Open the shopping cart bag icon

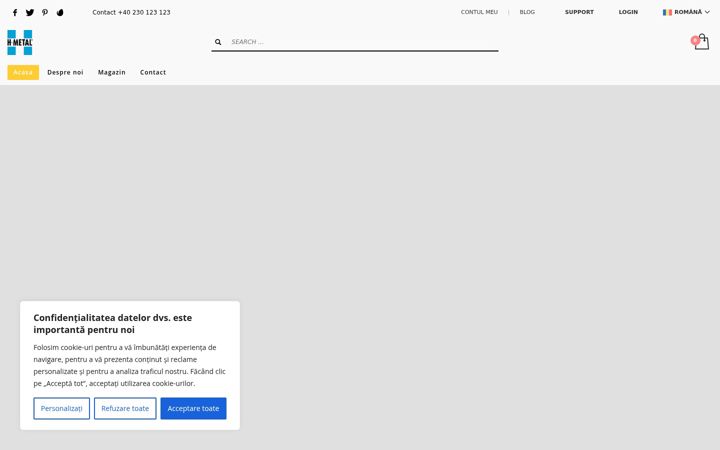(x=701, y=42)
